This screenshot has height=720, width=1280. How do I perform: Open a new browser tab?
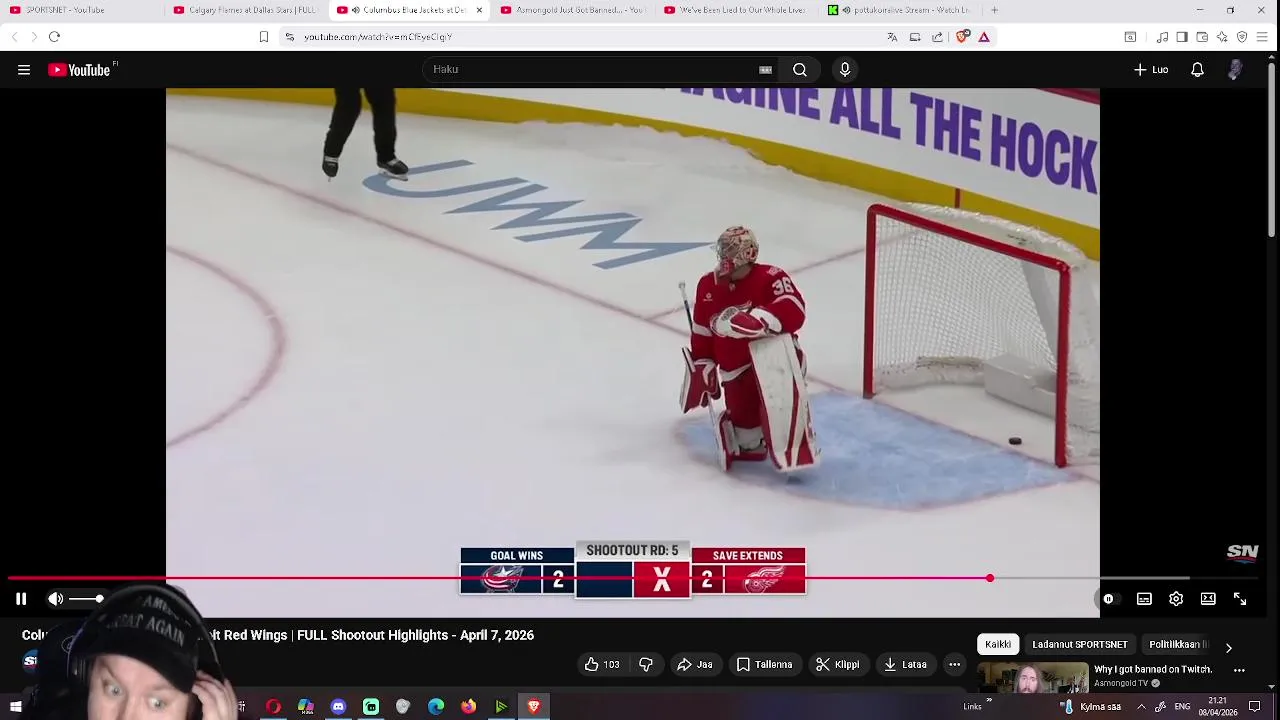coord(994,10)
